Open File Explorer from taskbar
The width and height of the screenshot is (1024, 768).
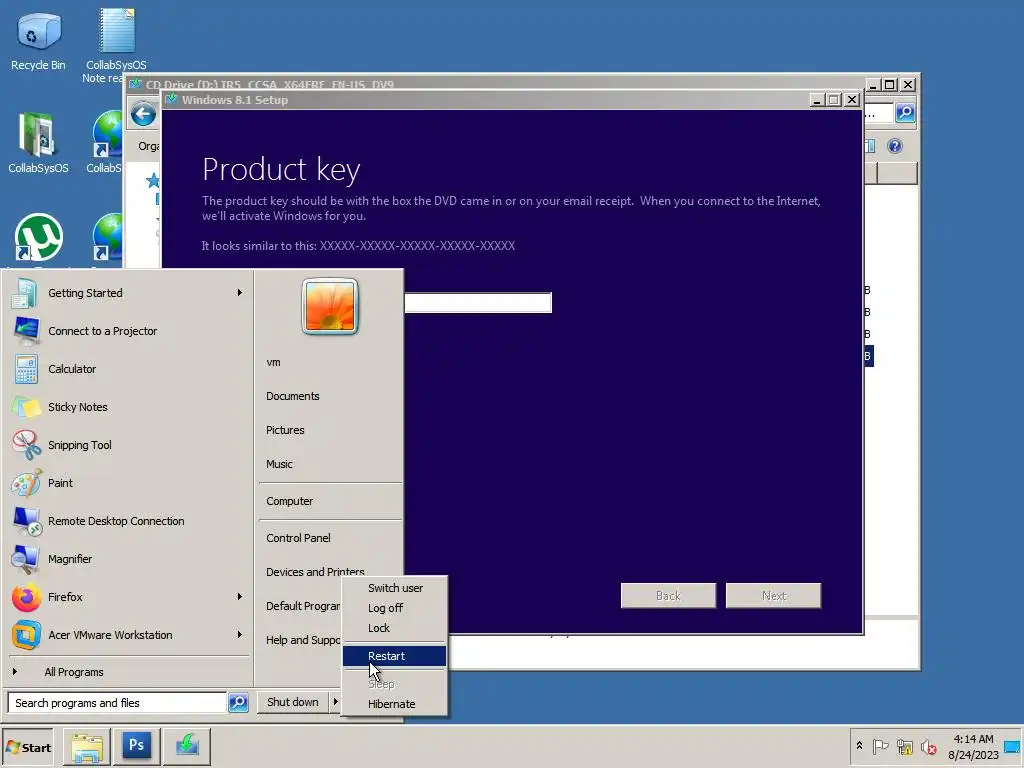[x=87, y=746]
